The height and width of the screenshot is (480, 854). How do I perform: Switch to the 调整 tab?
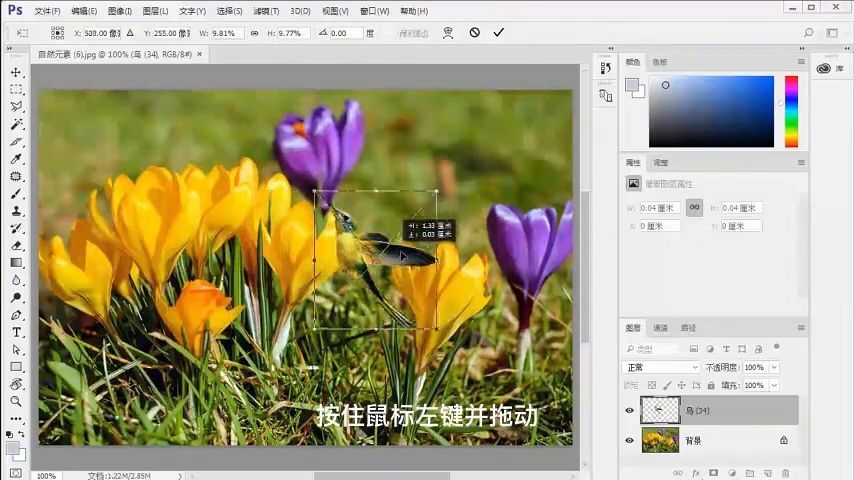[660, 162]
